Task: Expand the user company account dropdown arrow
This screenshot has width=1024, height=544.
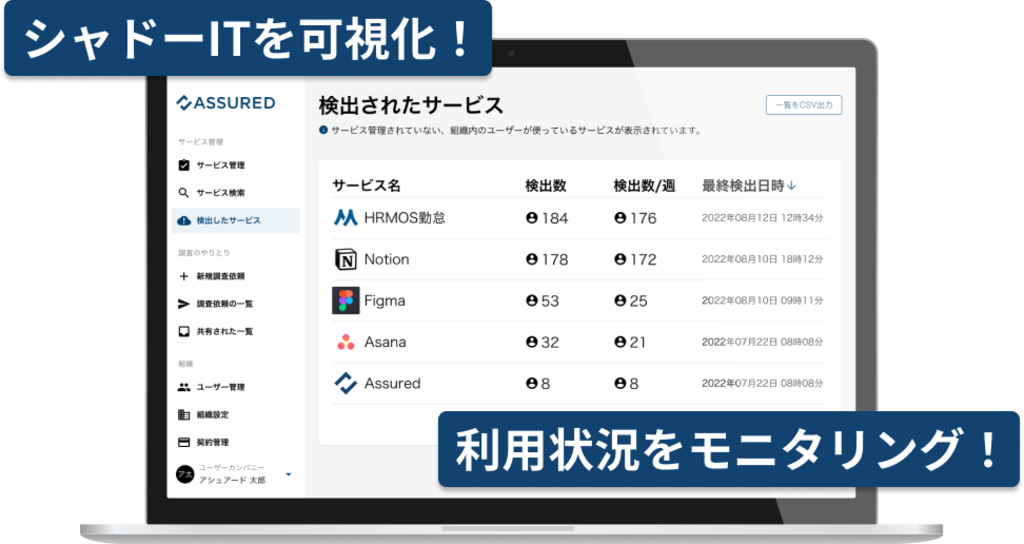Action: point(289,475)
